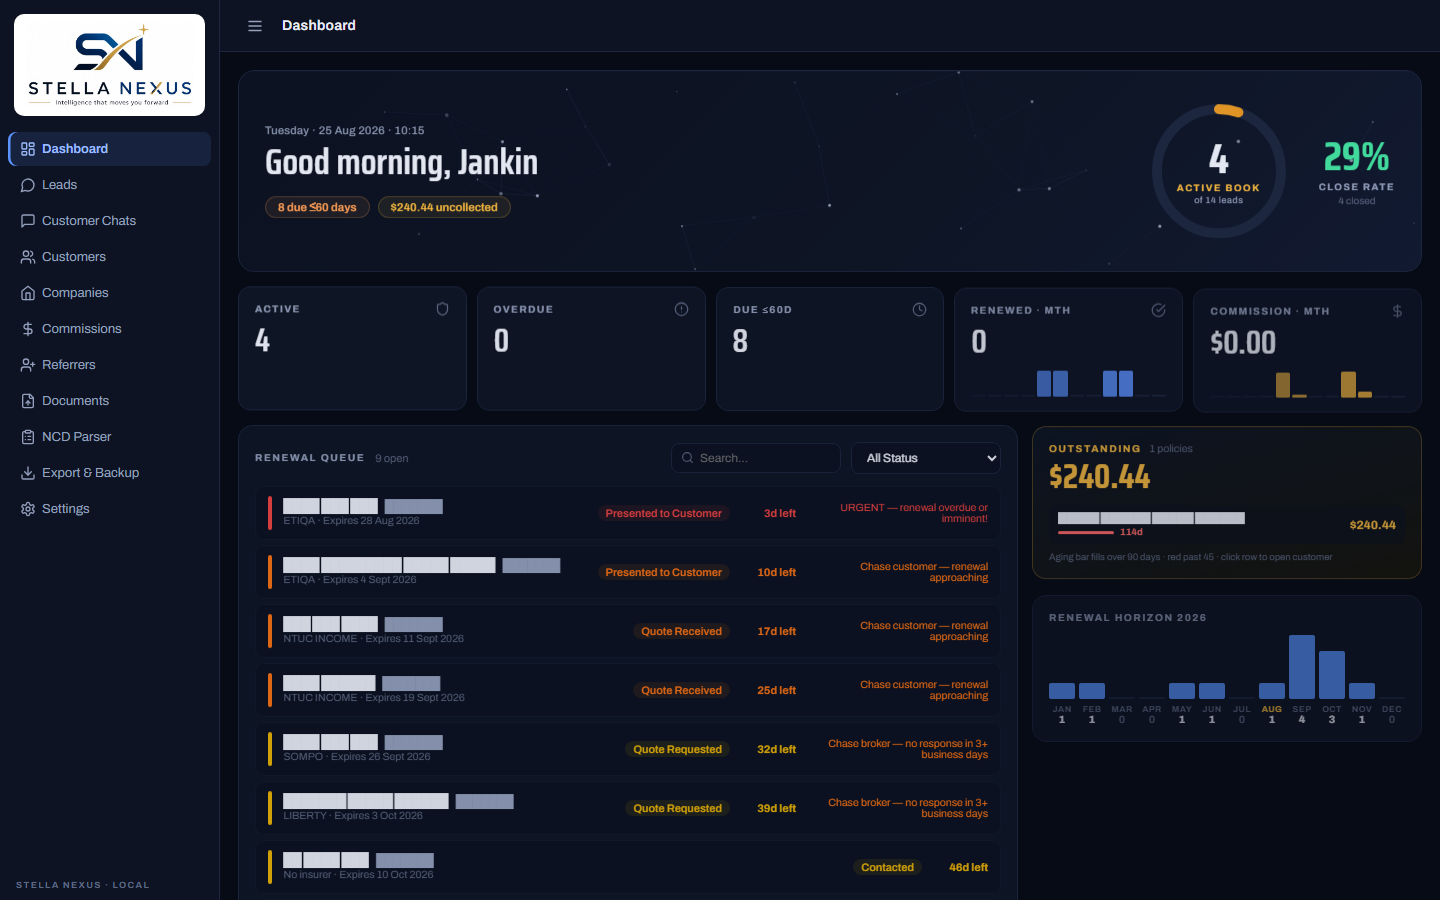1440x900 pixels.
Task: Open the Commission MTH $0.00 card
Action: [x=1307, y=350]
